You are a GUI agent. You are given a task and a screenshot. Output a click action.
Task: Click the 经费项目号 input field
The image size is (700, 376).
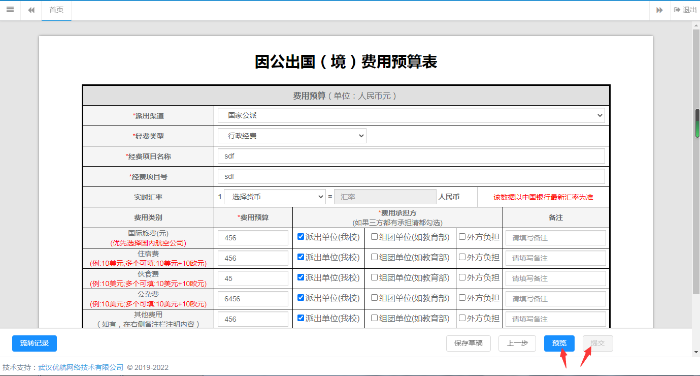tap(411, 177)
